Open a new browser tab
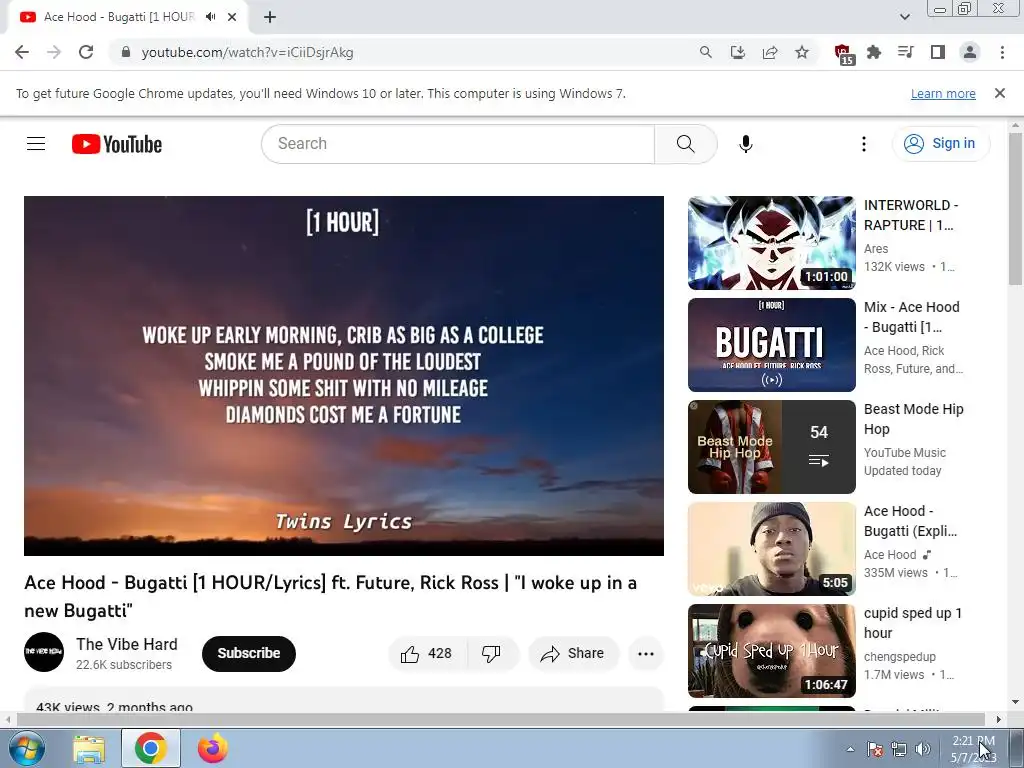Screen dimensions: 1024x768 (270, 17)
